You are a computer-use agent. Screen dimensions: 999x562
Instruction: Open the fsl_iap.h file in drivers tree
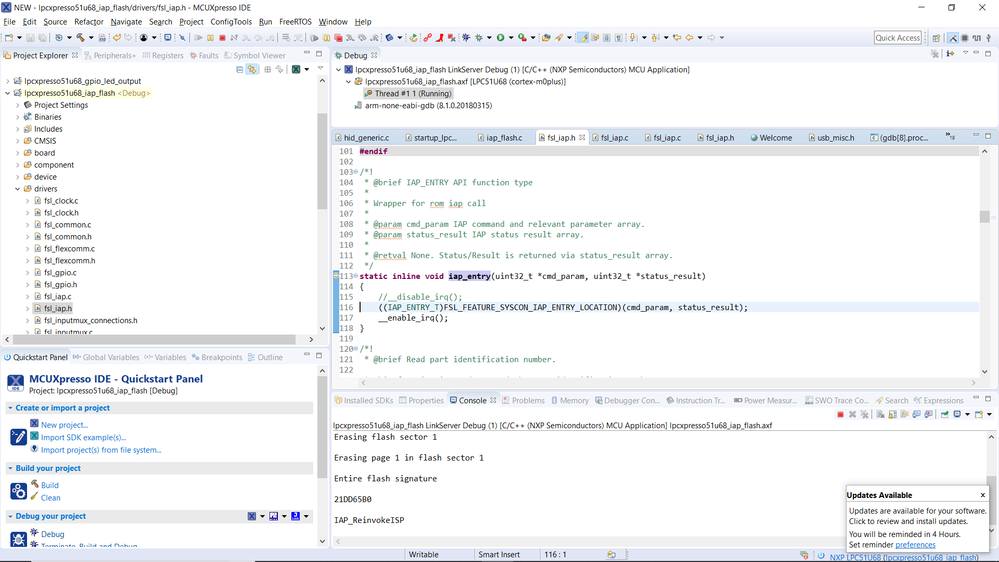(x=58, y=309)
